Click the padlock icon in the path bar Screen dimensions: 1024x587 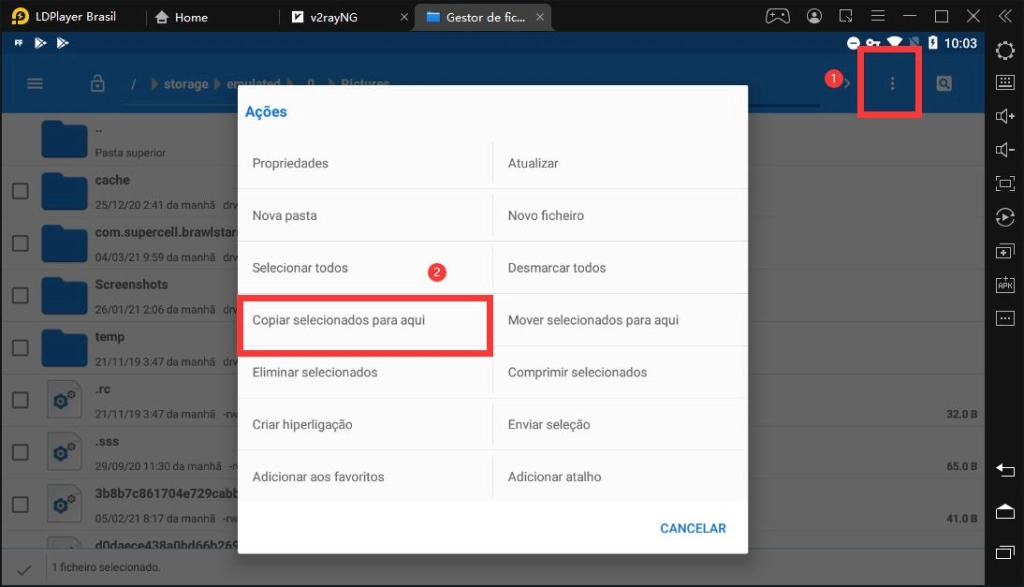coord(98,84)
